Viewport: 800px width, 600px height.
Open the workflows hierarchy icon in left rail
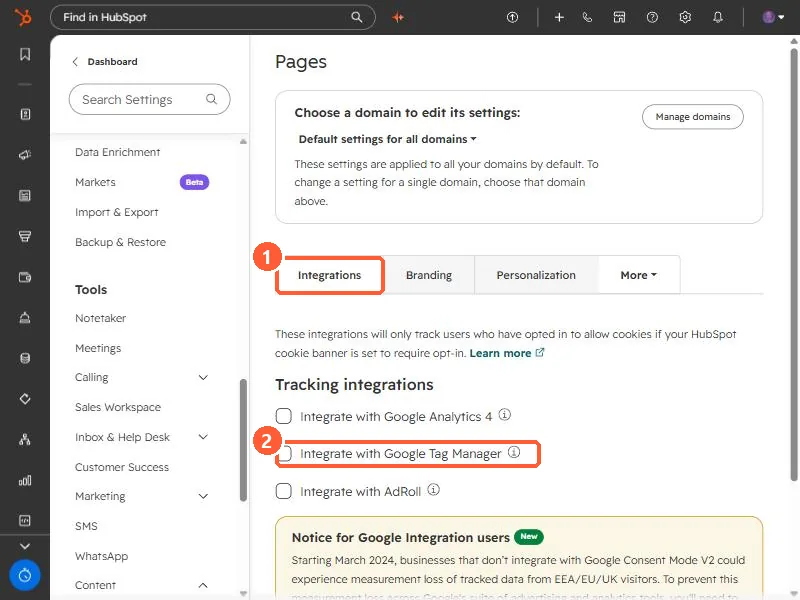point(25,439)
